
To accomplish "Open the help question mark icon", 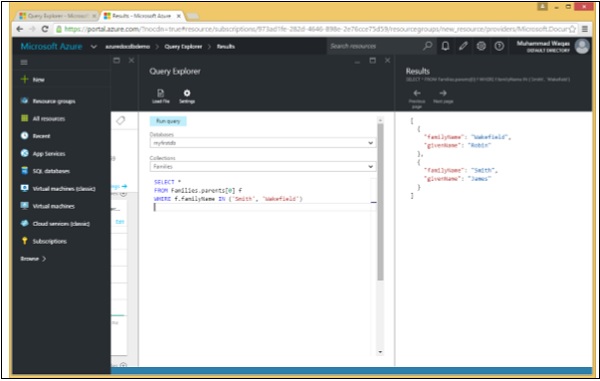I will [499, 46].
